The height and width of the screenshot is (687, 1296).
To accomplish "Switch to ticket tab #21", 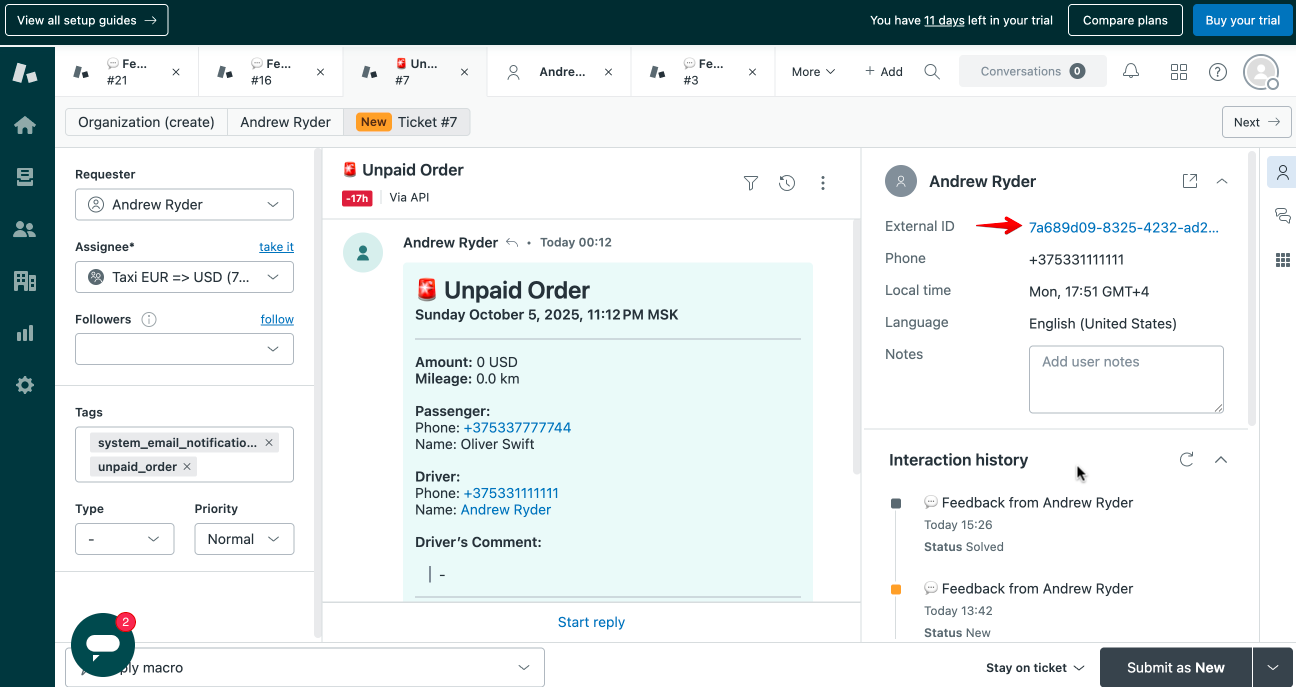I will [x=127, y=72].
